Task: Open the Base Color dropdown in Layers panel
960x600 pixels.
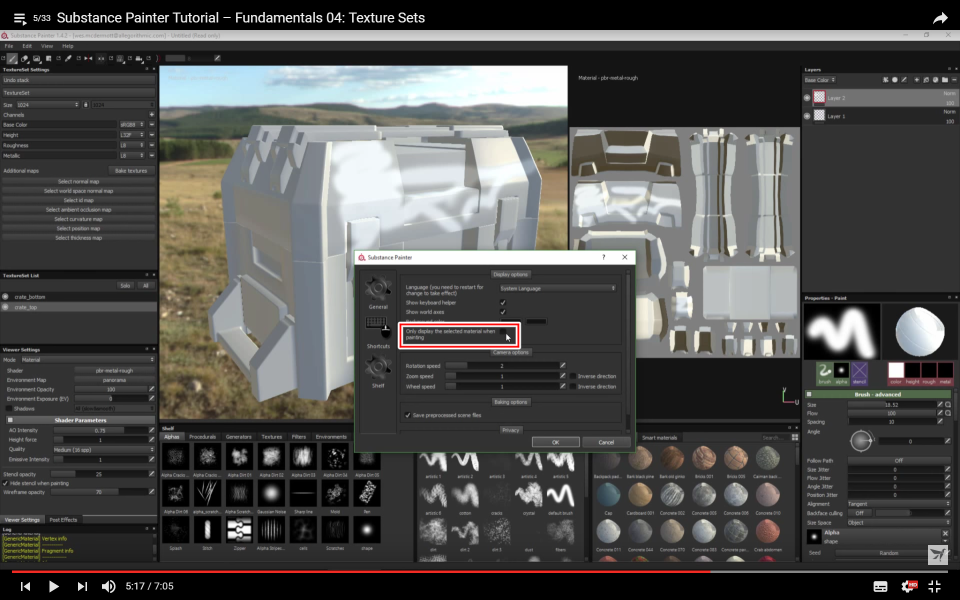Action: tap(820, 80)
